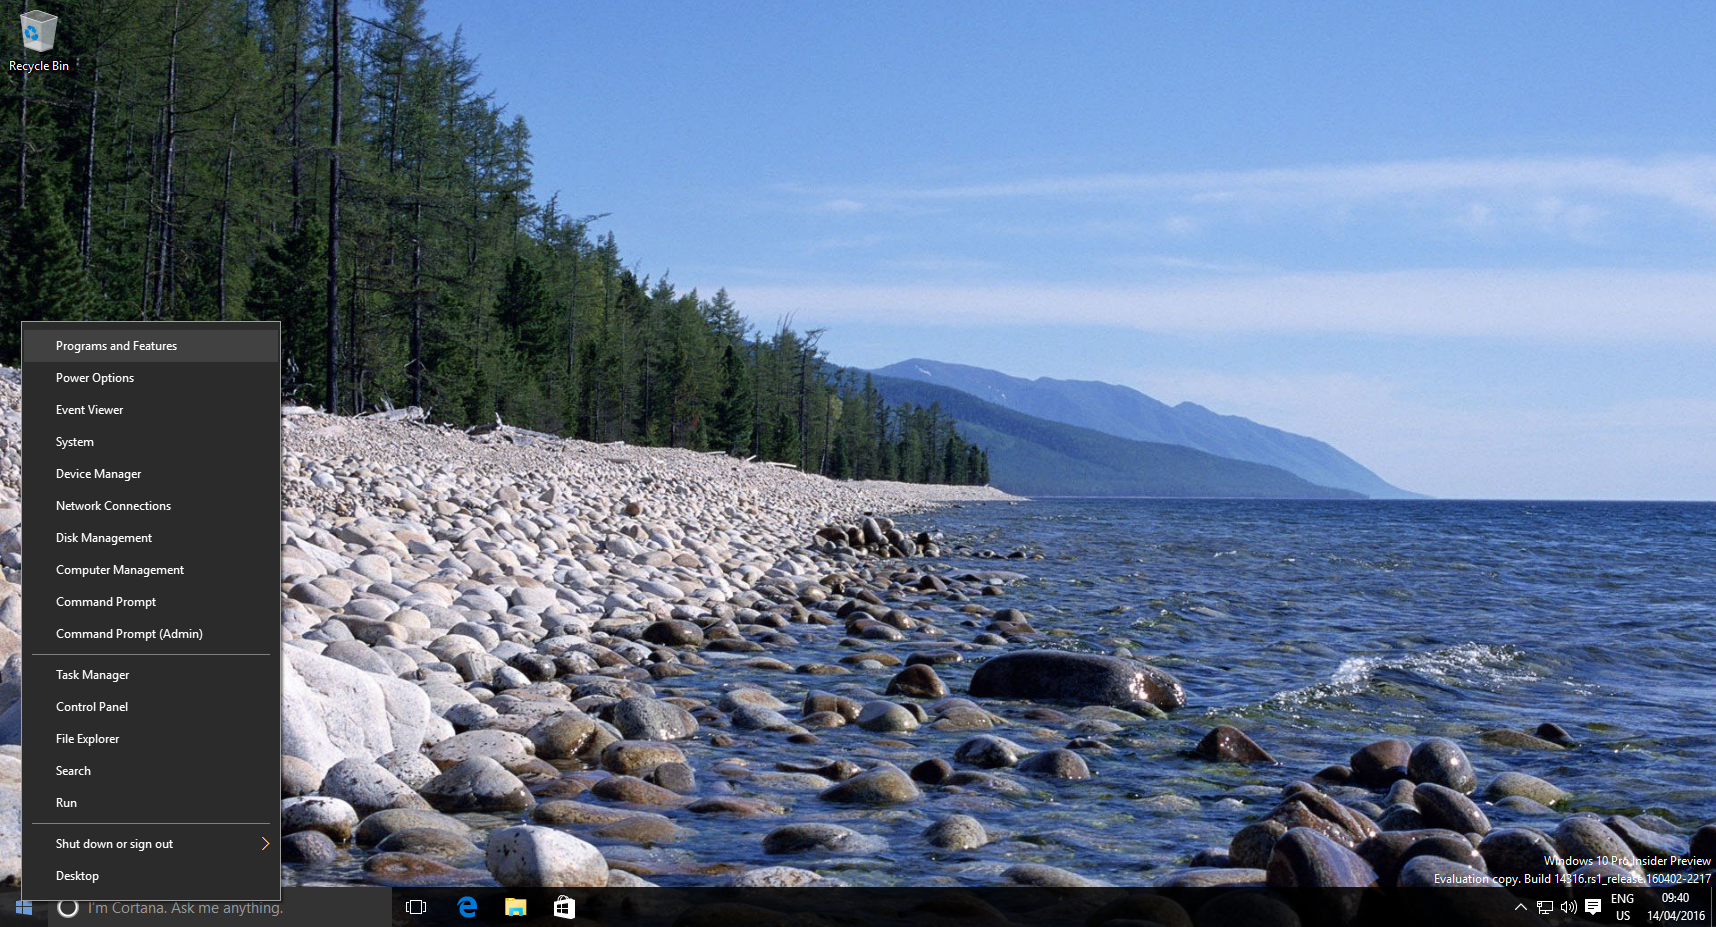Click the Cortana circle icon

click(x=68, y=908)
